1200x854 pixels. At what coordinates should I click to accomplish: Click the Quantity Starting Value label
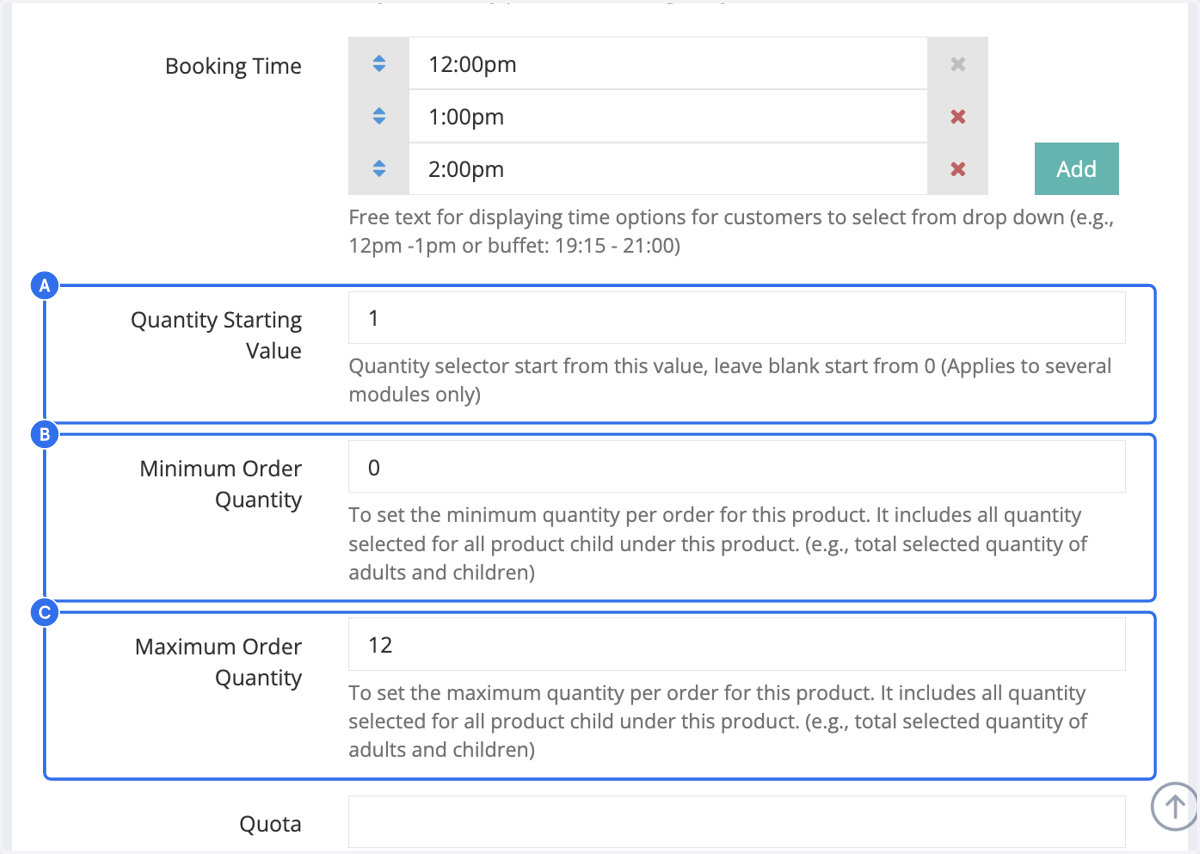[x=216, y=335]
